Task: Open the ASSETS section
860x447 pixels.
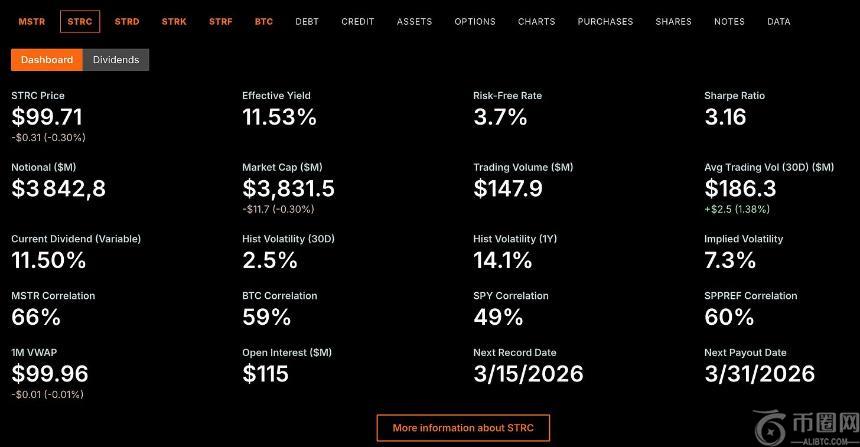Action: 414,21
